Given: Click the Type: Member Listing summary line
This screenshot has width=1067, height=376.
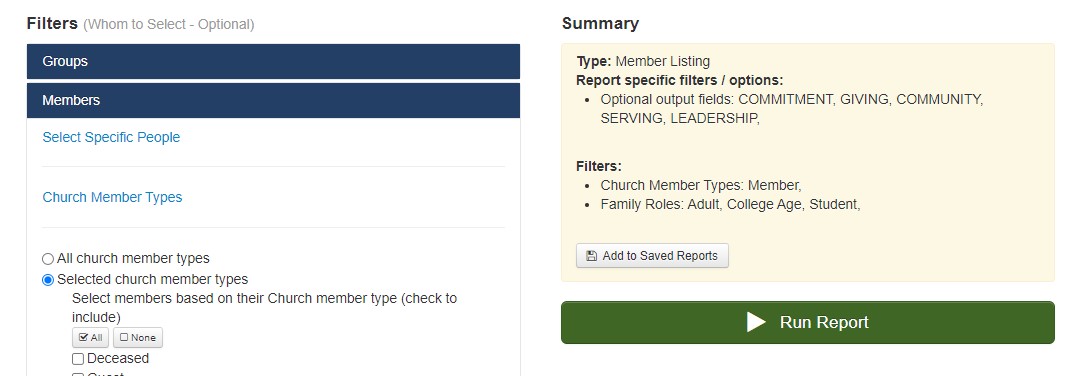Looking at the screenshot, I should (643, 61).
